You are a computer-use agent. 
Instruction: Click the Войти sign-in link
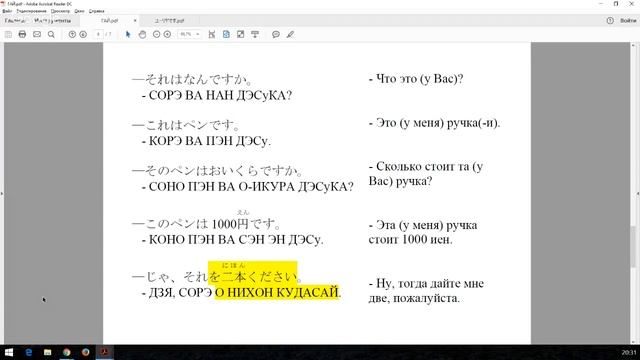pyautogui.click(x=628, y=20)
